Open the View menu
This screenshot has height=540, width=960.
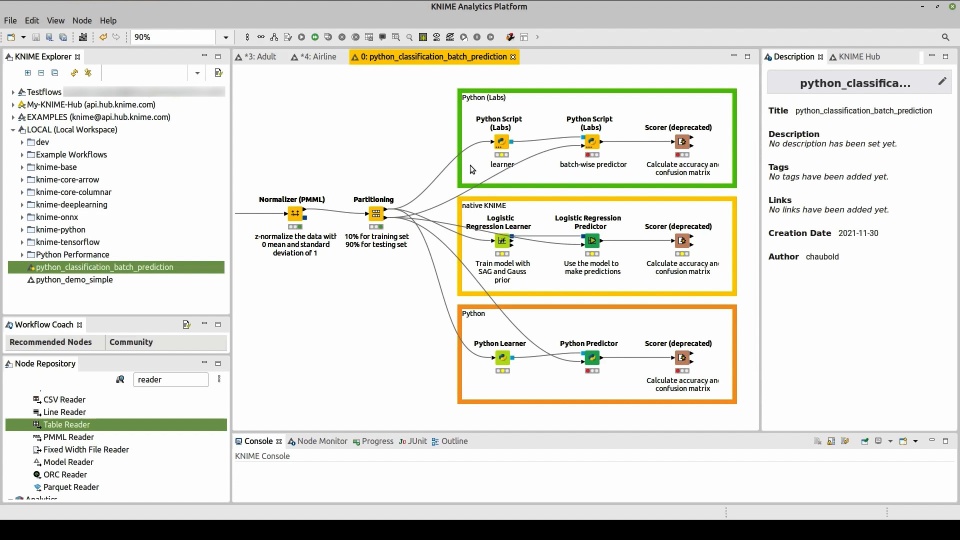click(x=55, y=20)
